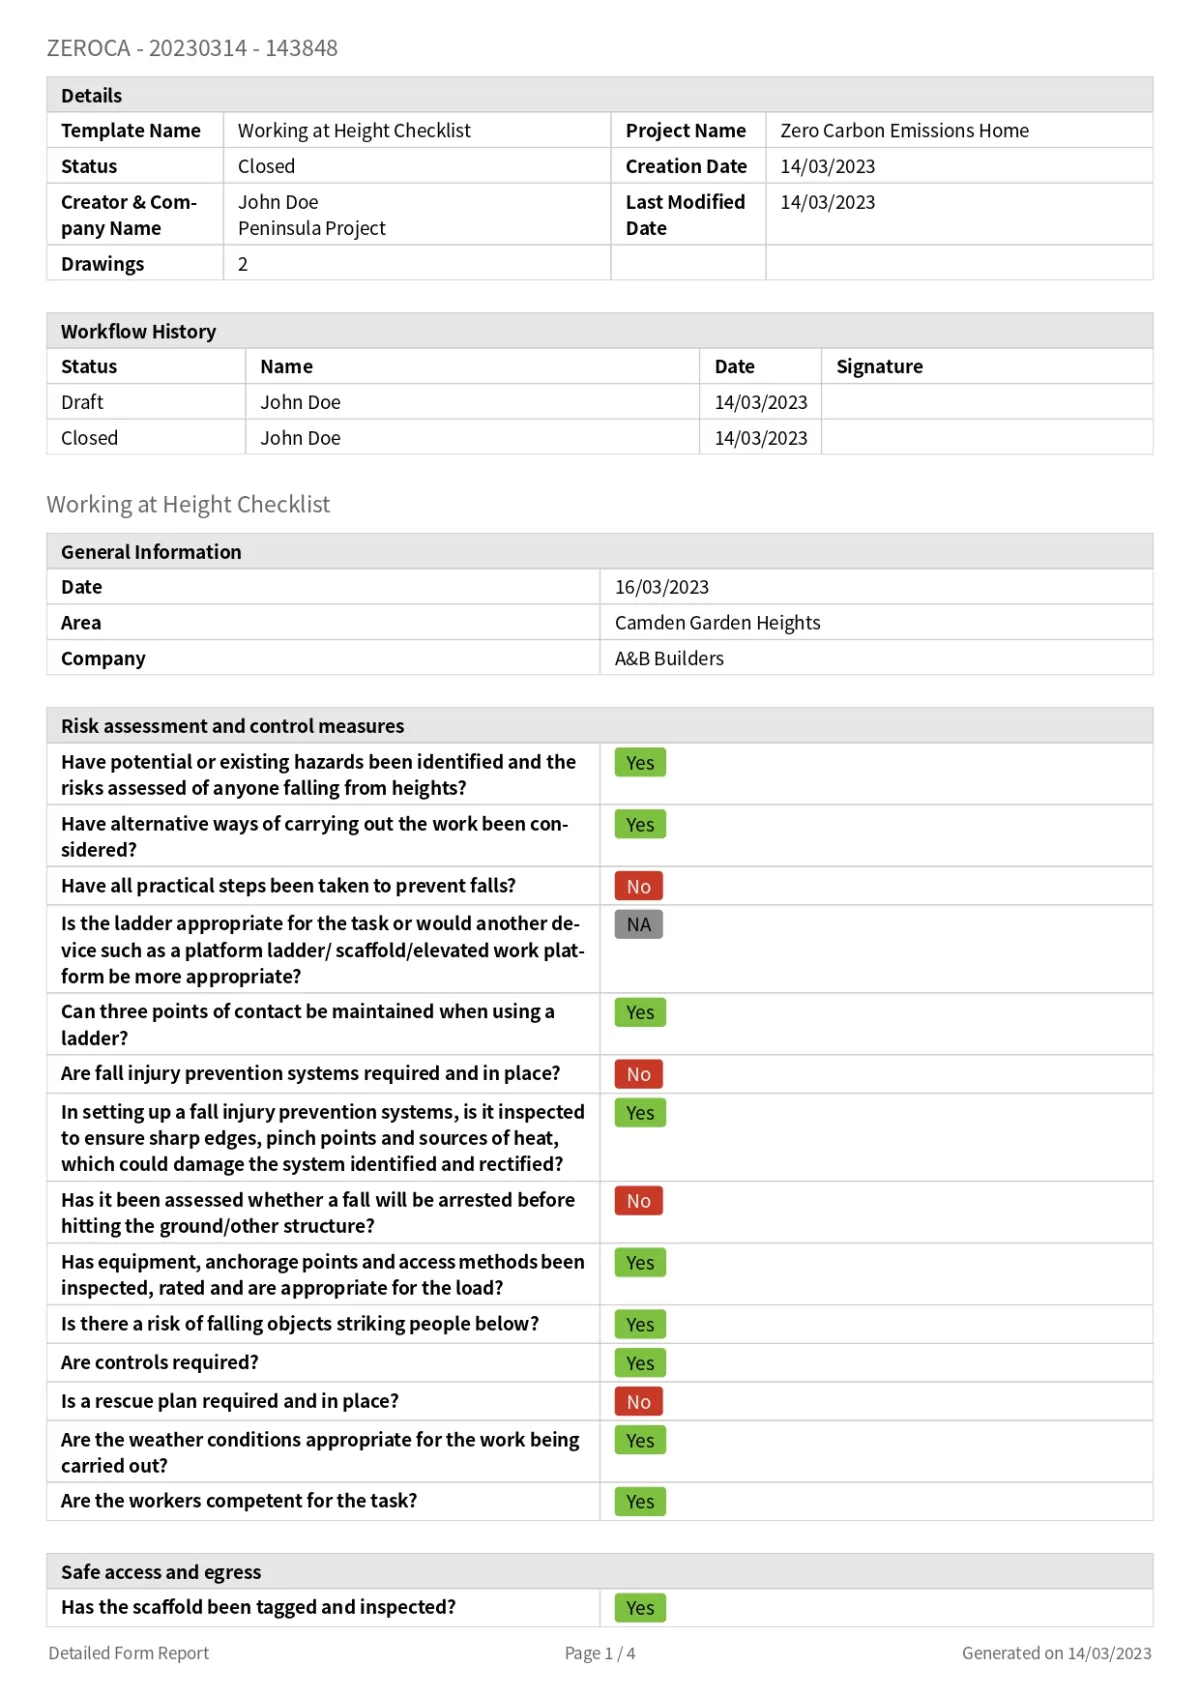
Task: Click the No badge beside rescue plan question
Action: tap(638, 1402)
